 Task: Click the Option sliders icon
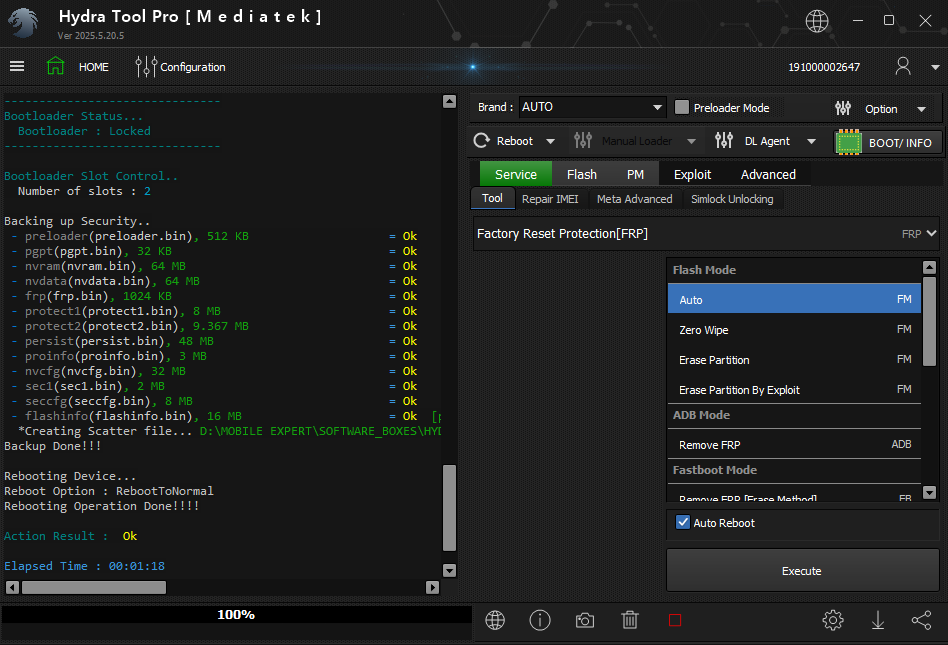(x=843, y=108)
